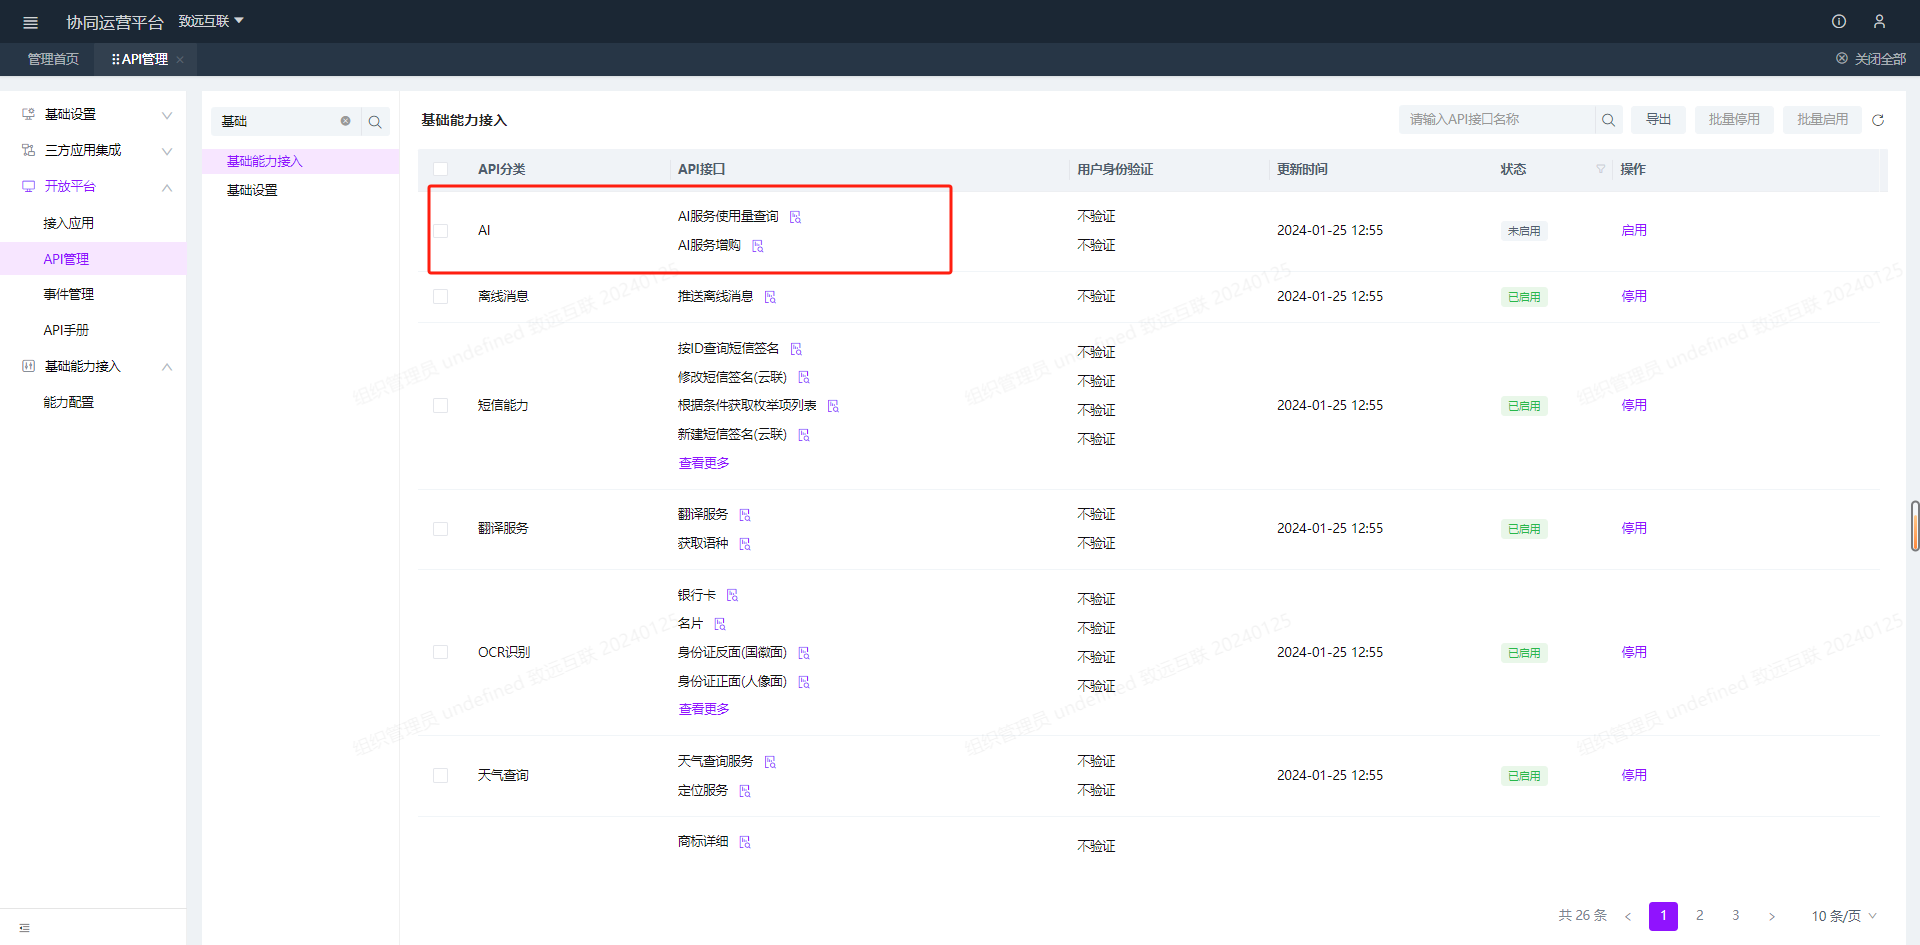Screen dimensions: 1920x945
Task: Expand the 基础设置 sidebar menu
Action: point(95,115)
